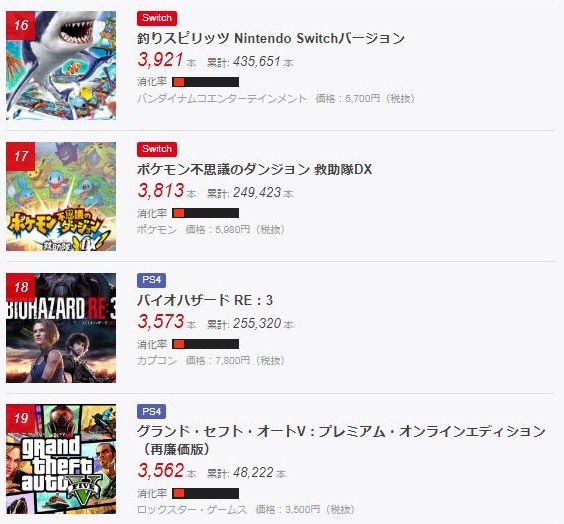Click 3,921 weekly sales figure
The width and height of the screenshot is (564, 524).
161,60
